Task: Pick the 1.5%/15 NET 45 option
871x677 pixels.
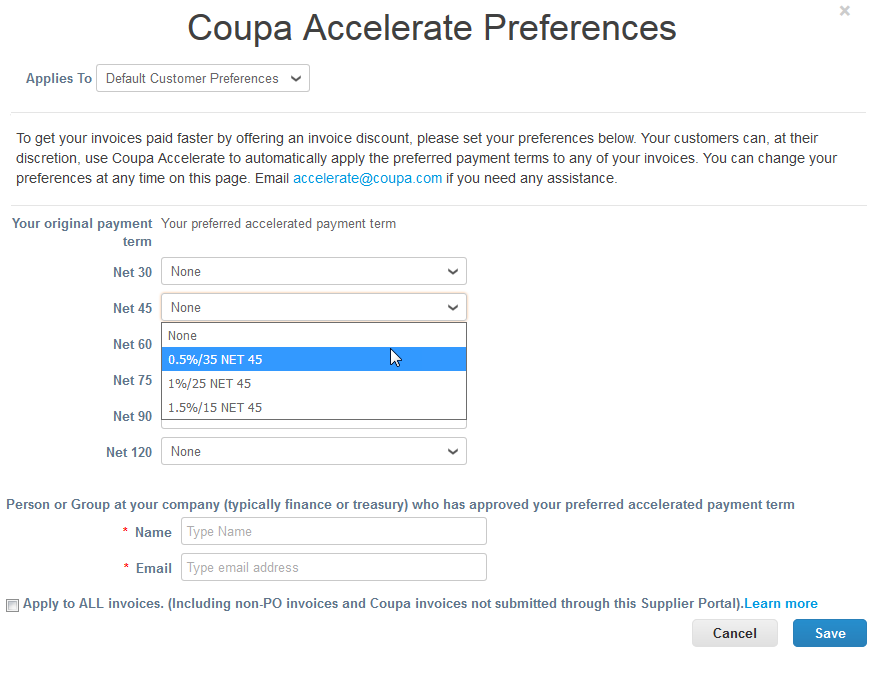Action: tap(314, 407)
